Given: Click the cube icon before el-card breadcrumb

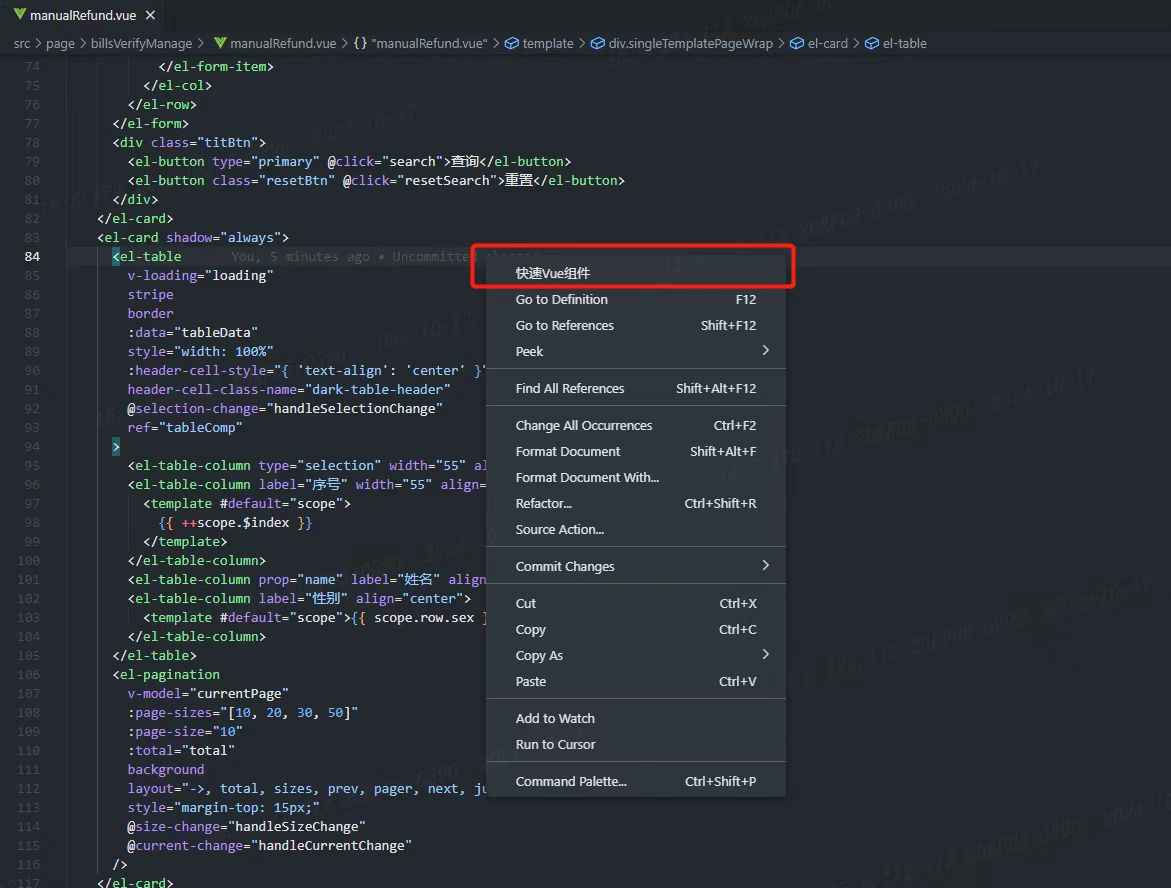Looking at the screenshot, I should (x=797, y=43).
